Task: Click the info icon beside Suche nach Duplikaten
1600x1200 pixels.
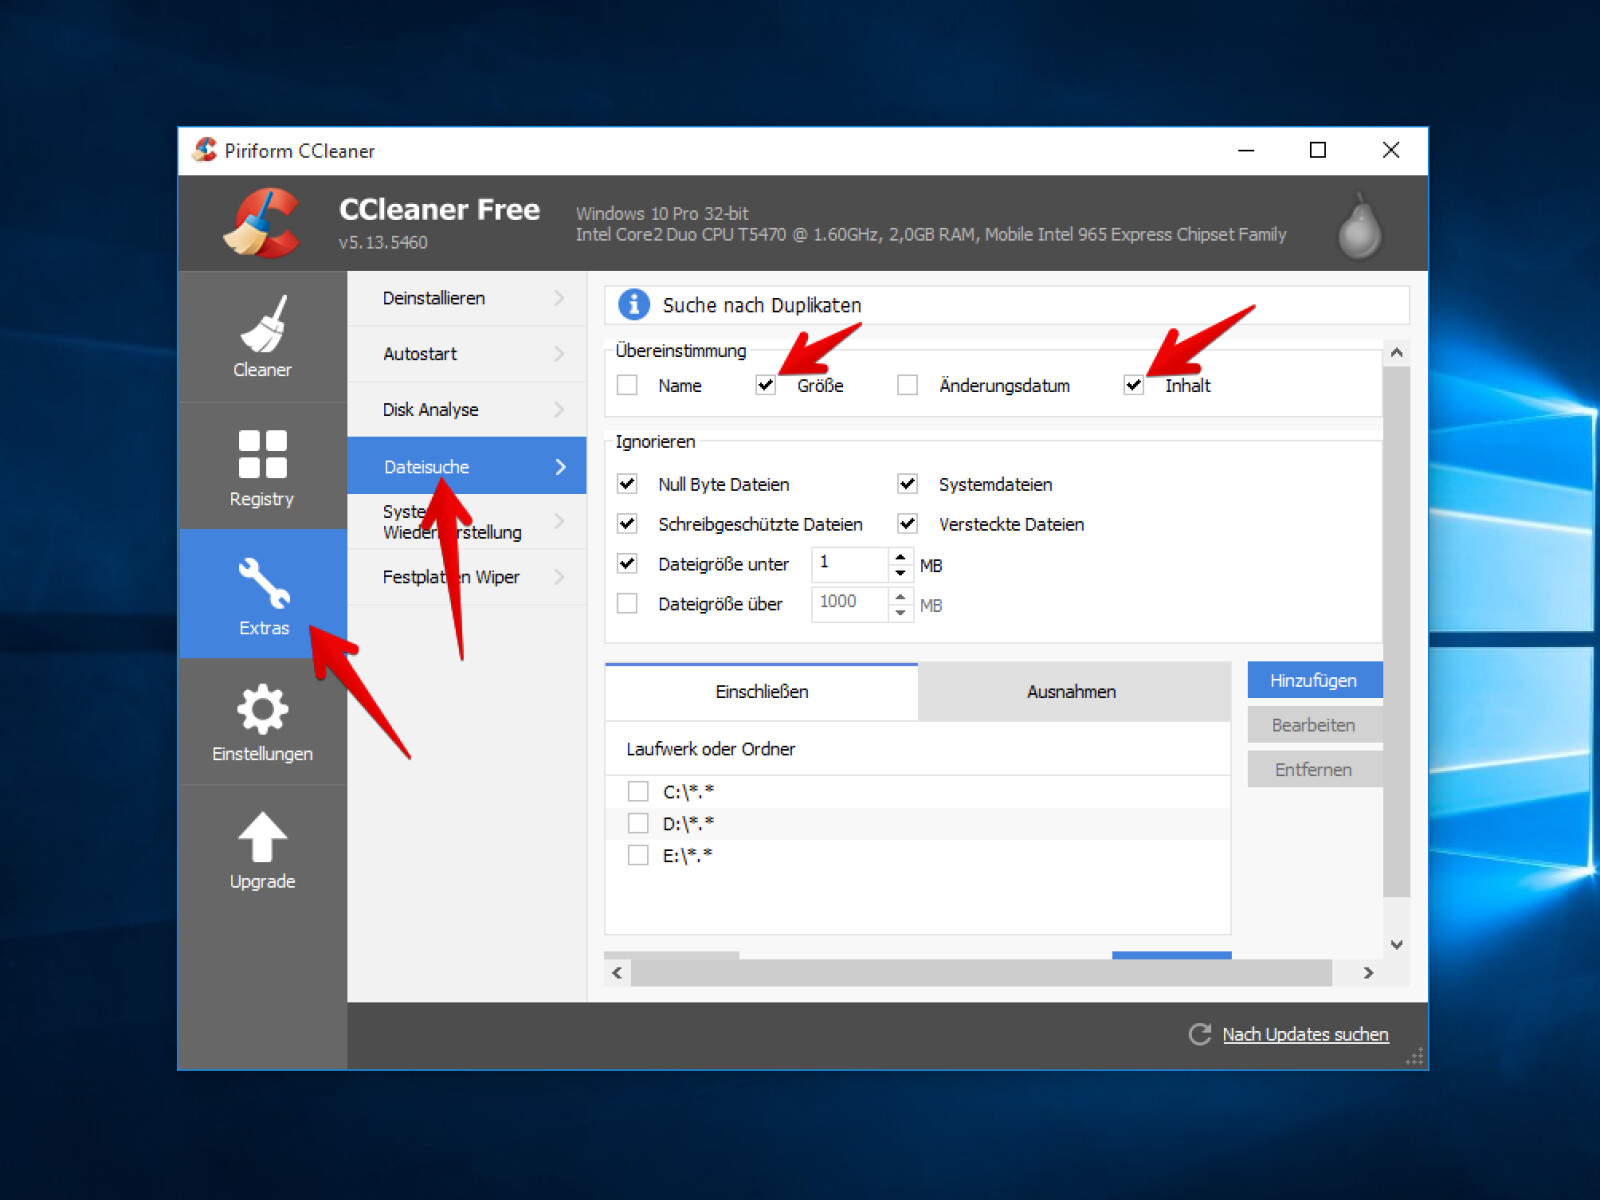Action: coord(633,304)
